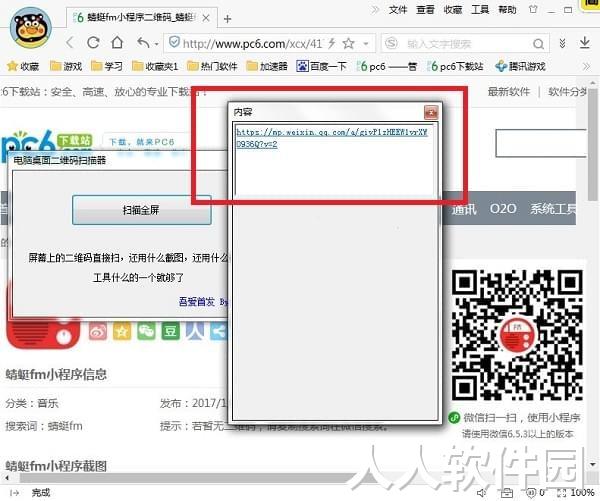This screenshot has height=501, width=600.
Task: Click the search magnifier icon
Action: point(538,44)
